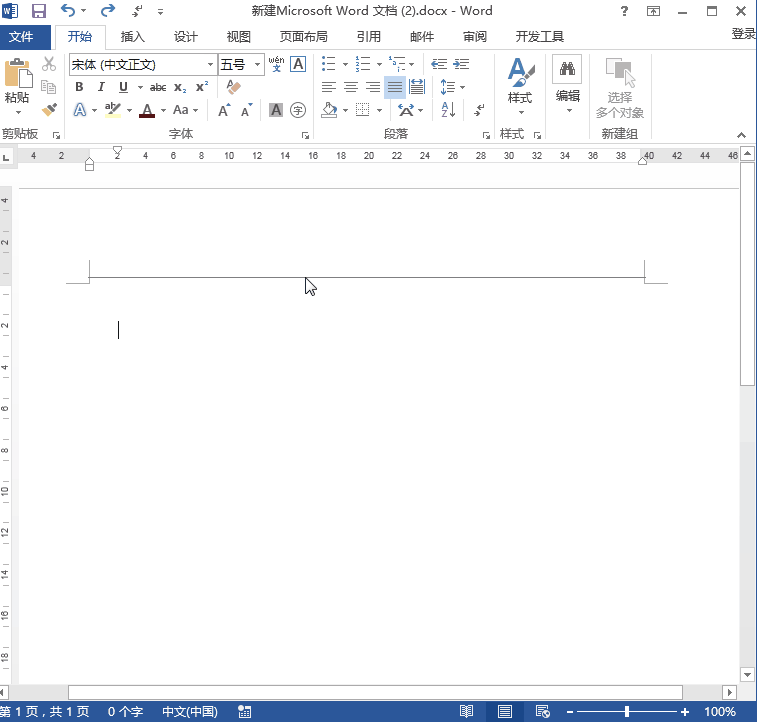The image size is (757, 722).
Task: Toggle justify alignment button
Action: pyautogui.click(x=394, y=87)
